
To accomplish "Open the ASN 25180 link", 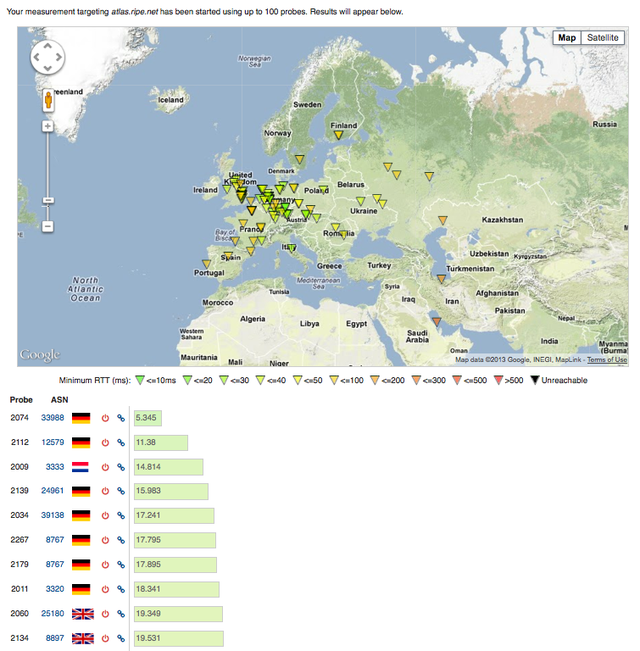I will 52,613.
